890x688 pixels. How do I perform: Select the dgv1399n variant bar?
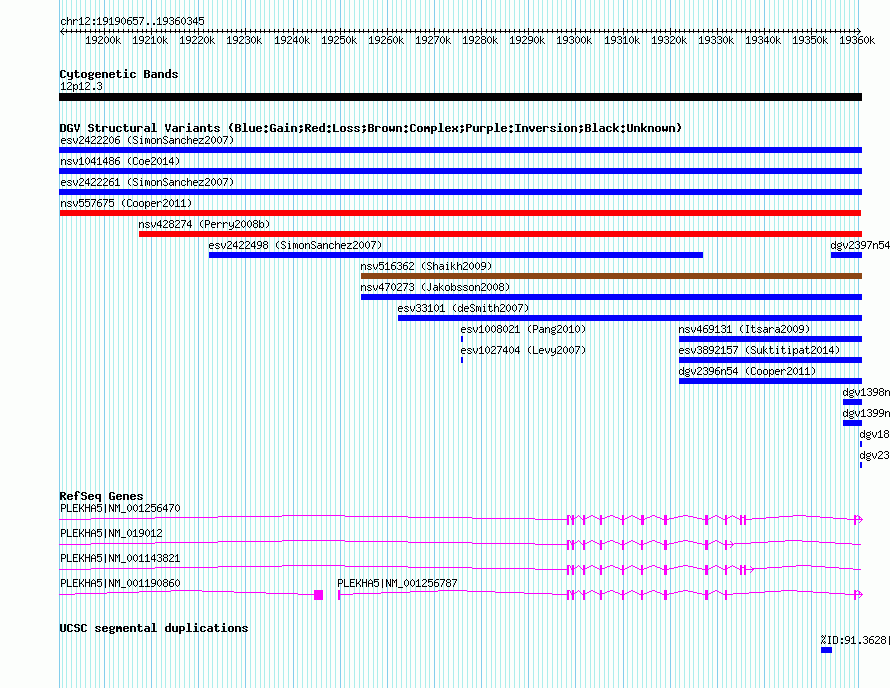tap(853, 423)
